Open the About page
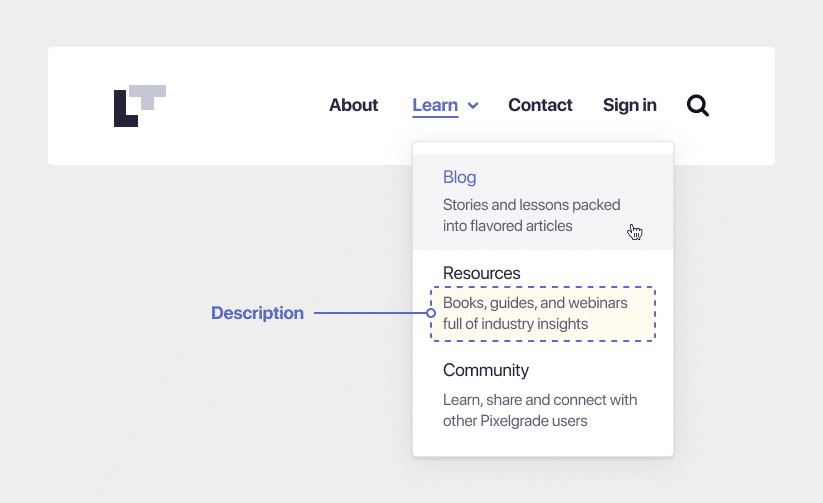The image size is (823, 503). [353, 105]
